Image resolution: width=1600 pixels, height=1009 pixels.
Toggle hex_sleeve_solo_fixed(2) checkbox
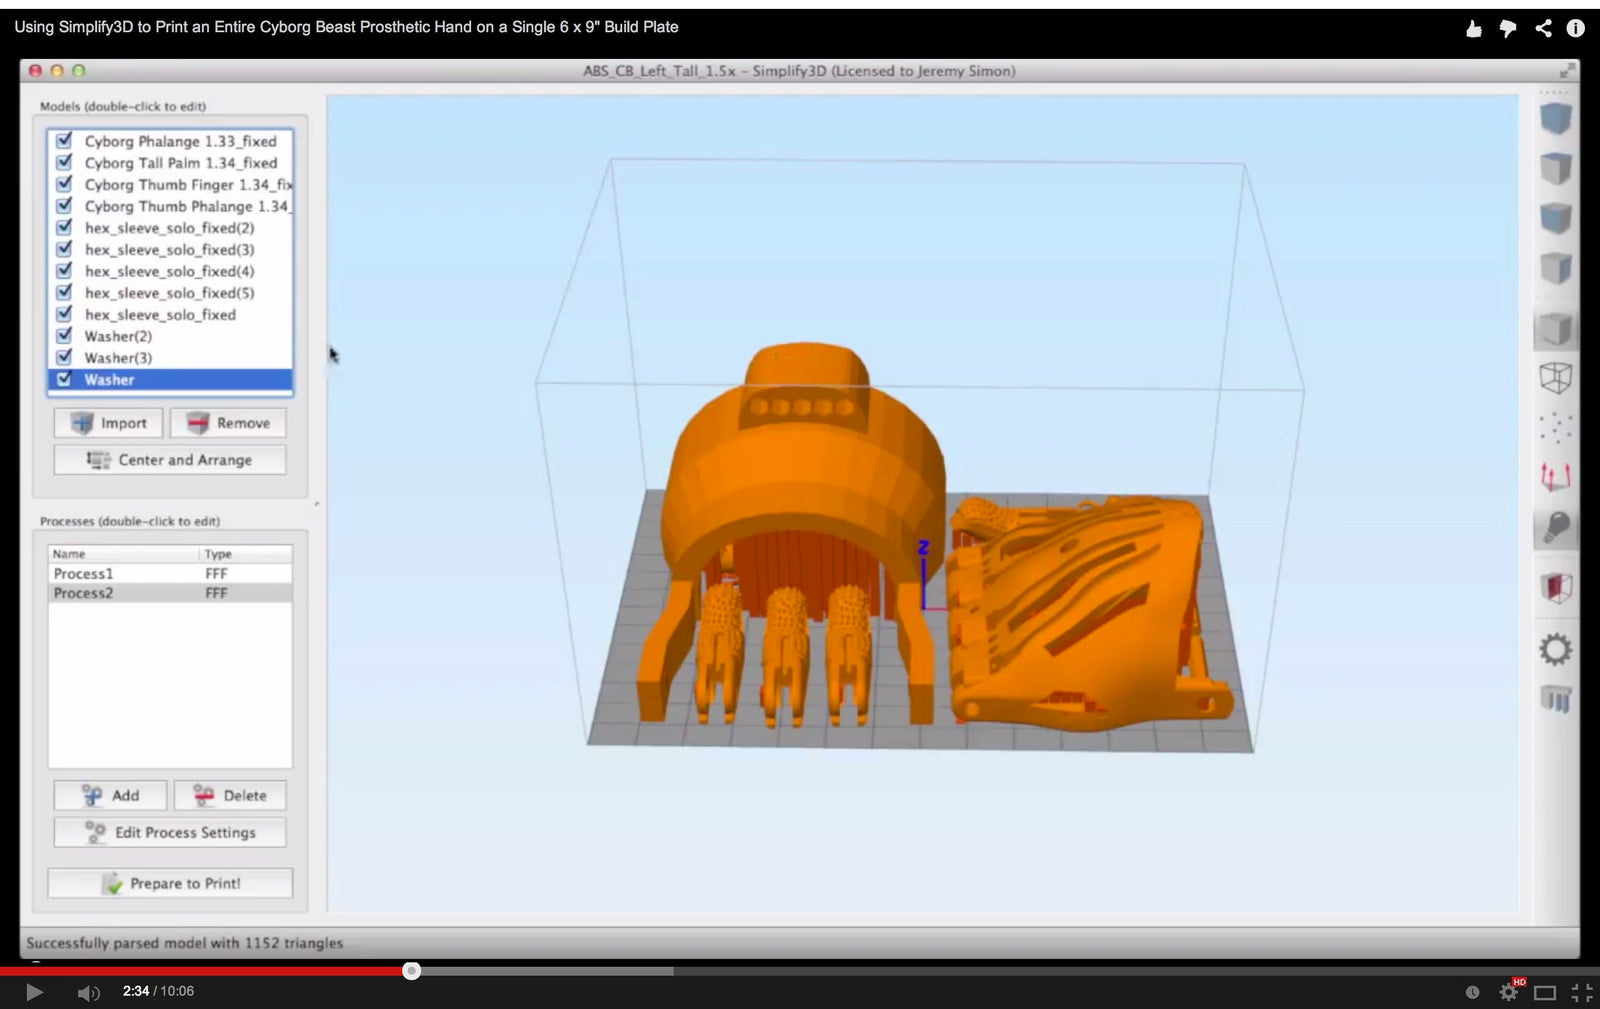pyautogui.click(x=65, y=227)
